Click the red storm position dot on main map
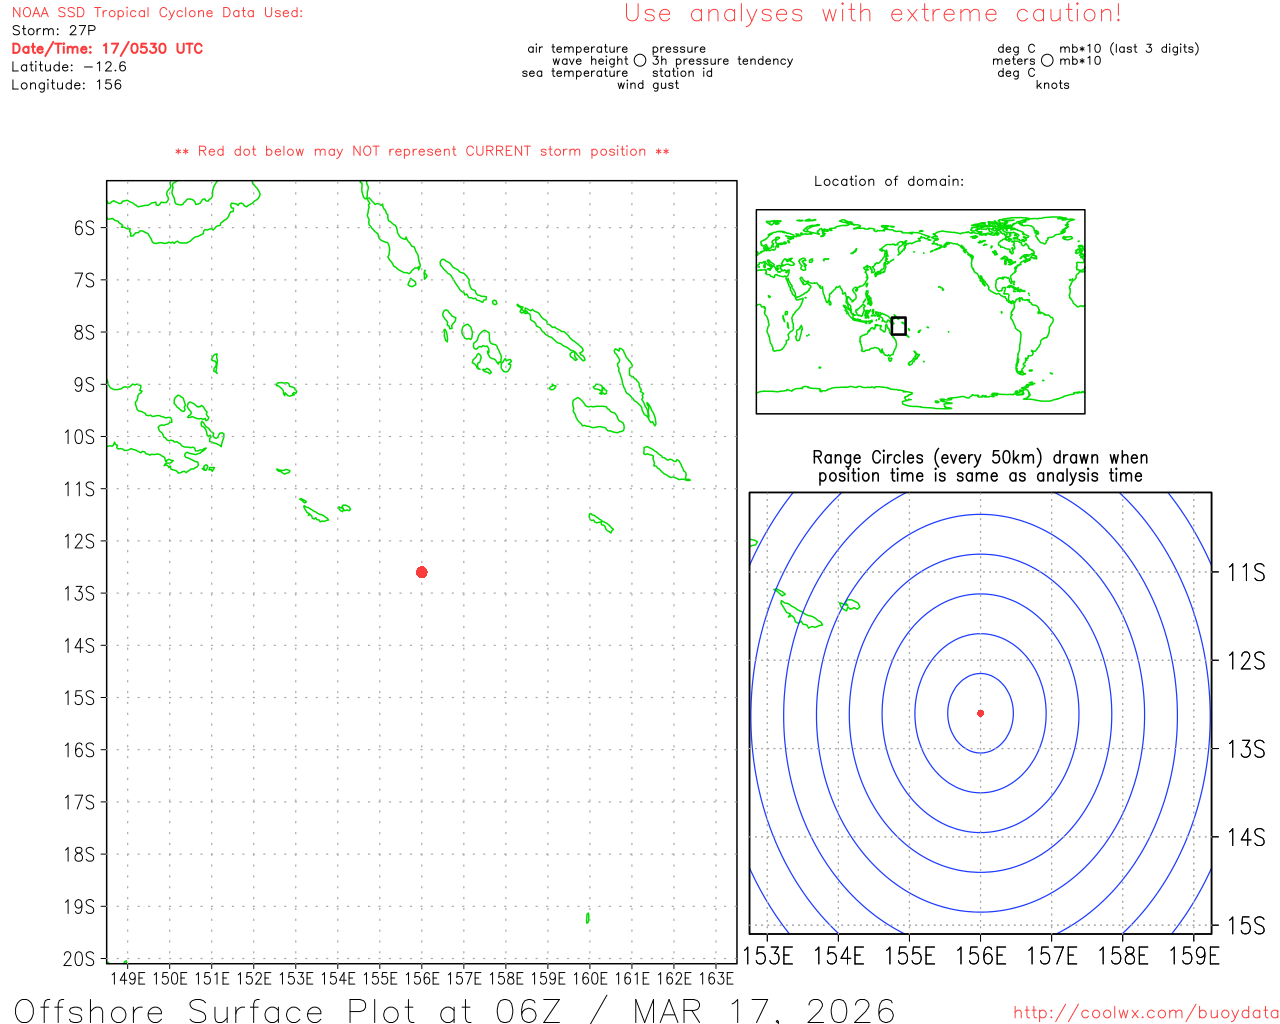Screen dimensions: 1280x1024 click(x=422, y=572)
